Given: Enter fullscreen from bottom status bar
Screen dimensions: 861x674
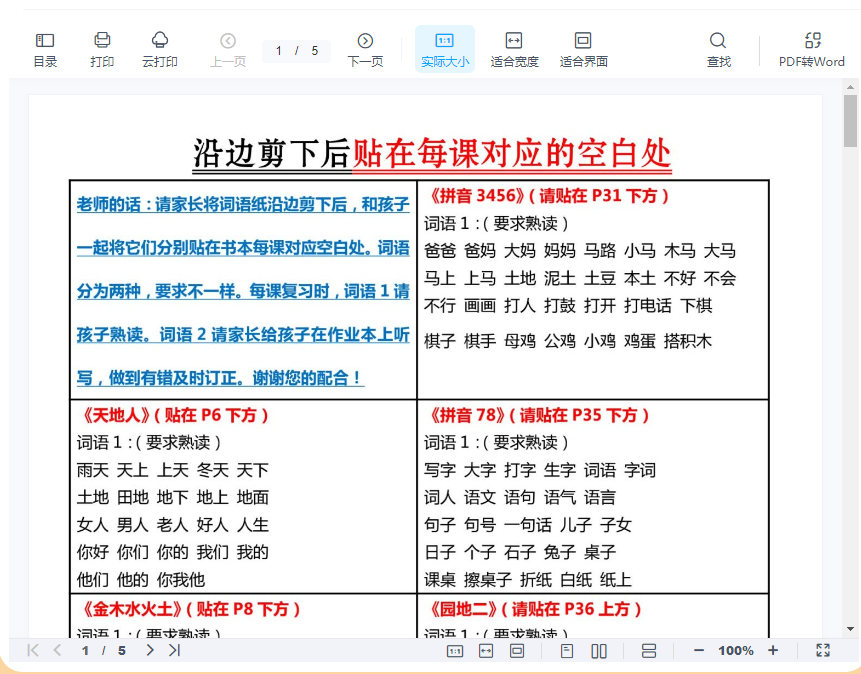Looking at the screenshot, I should [823, 650].
